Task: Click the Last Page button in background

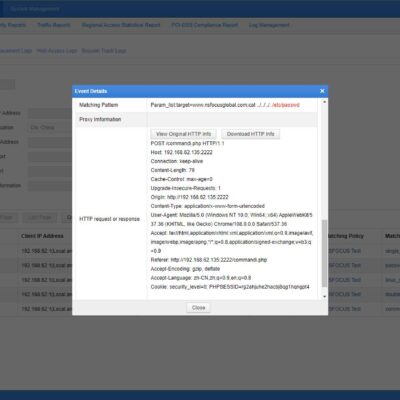Action: (40, 218)
